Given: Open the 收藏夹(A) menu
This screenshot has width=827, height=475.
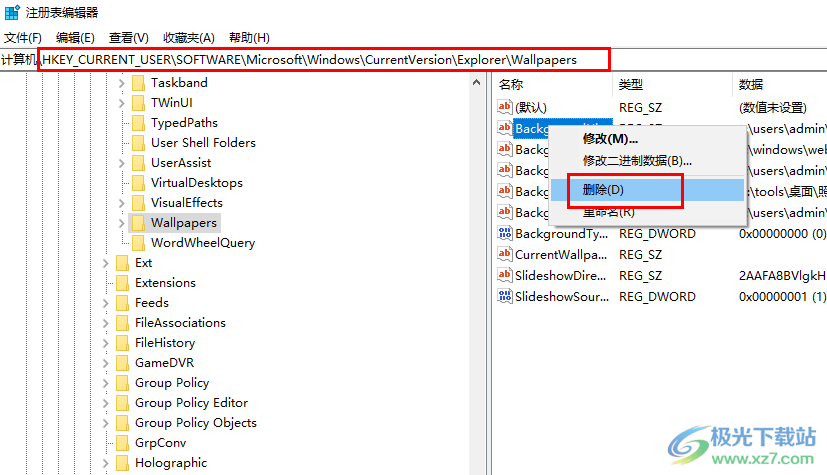Looking at the screenshot, I should click(189, 38).
